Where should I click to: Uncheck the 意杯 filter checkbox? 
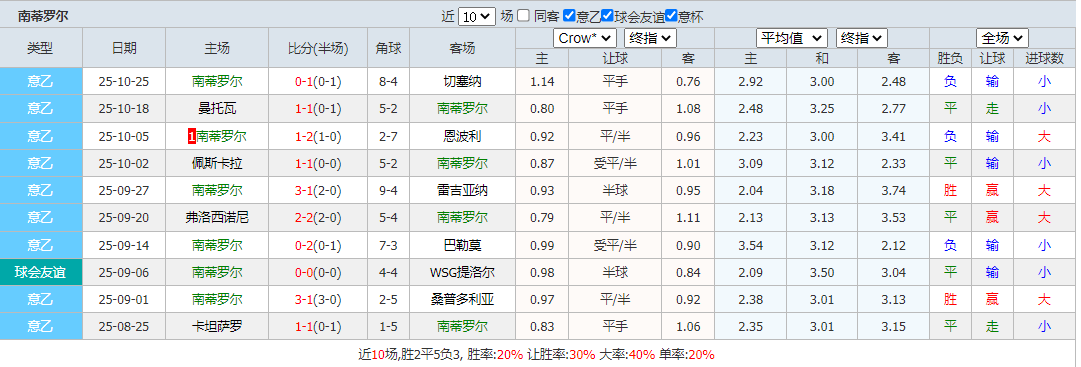coord(671,15)
